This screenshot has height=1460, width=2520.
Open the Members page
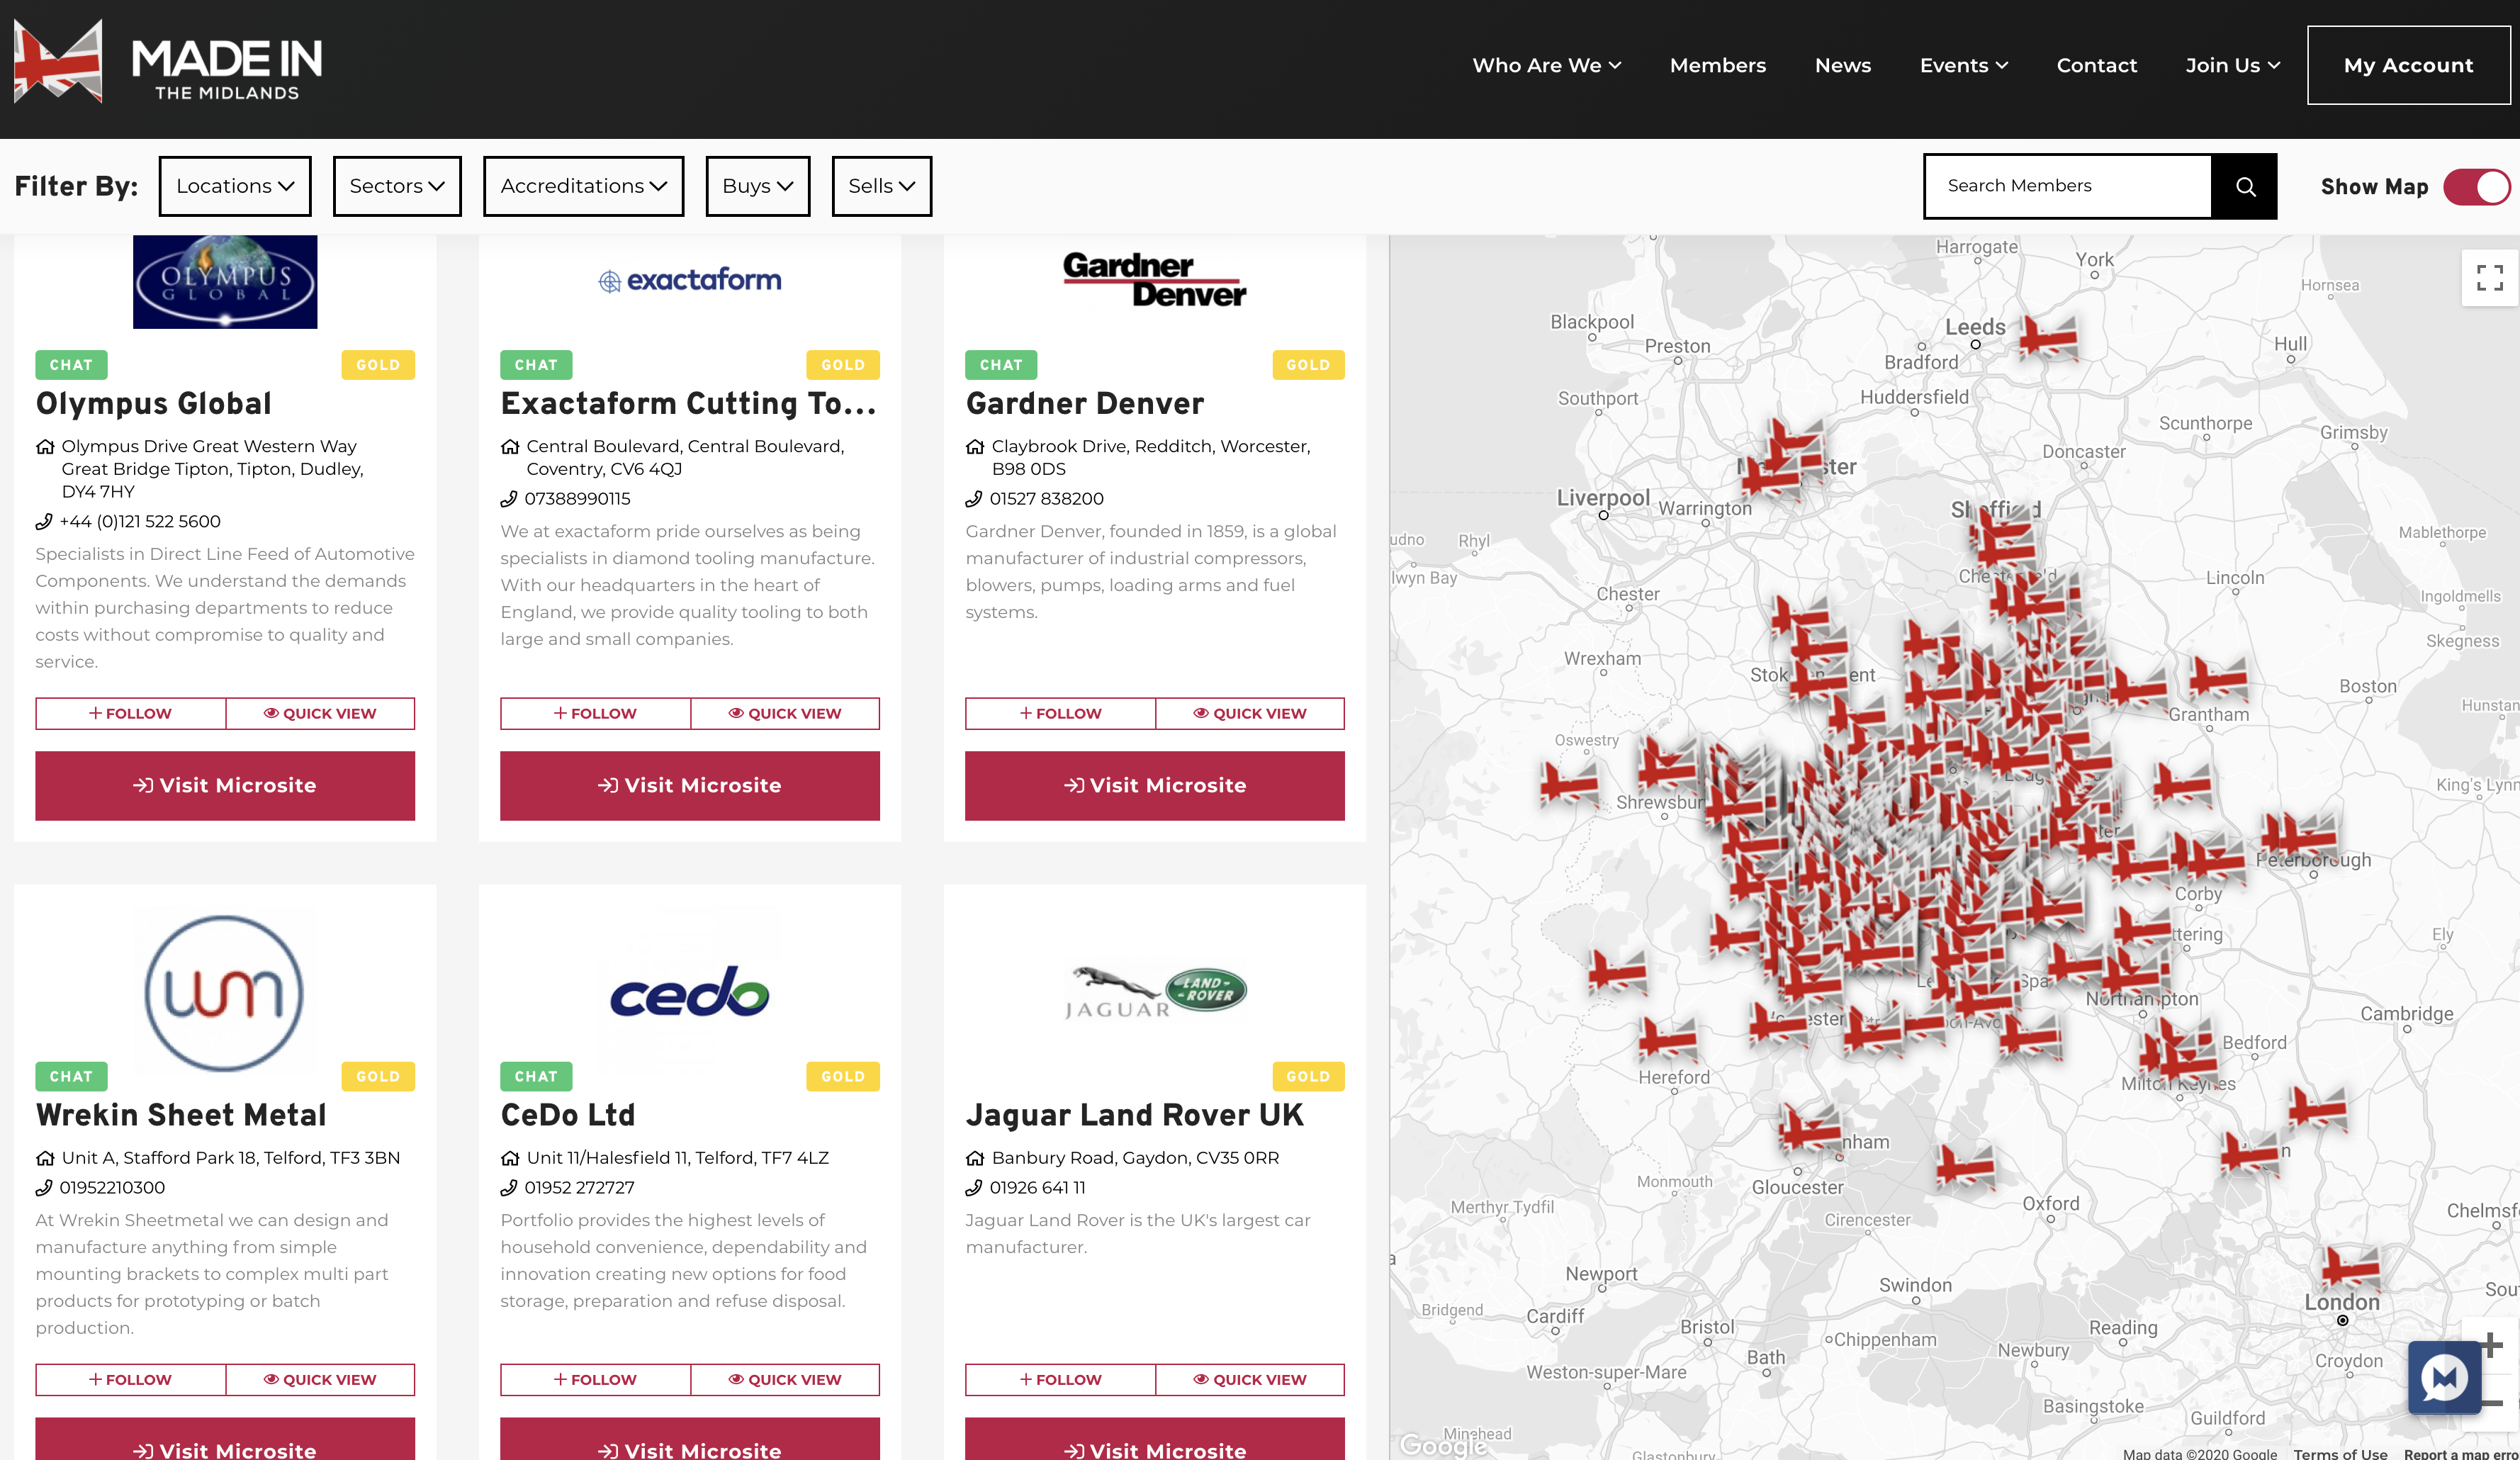tap(1717, 65)
